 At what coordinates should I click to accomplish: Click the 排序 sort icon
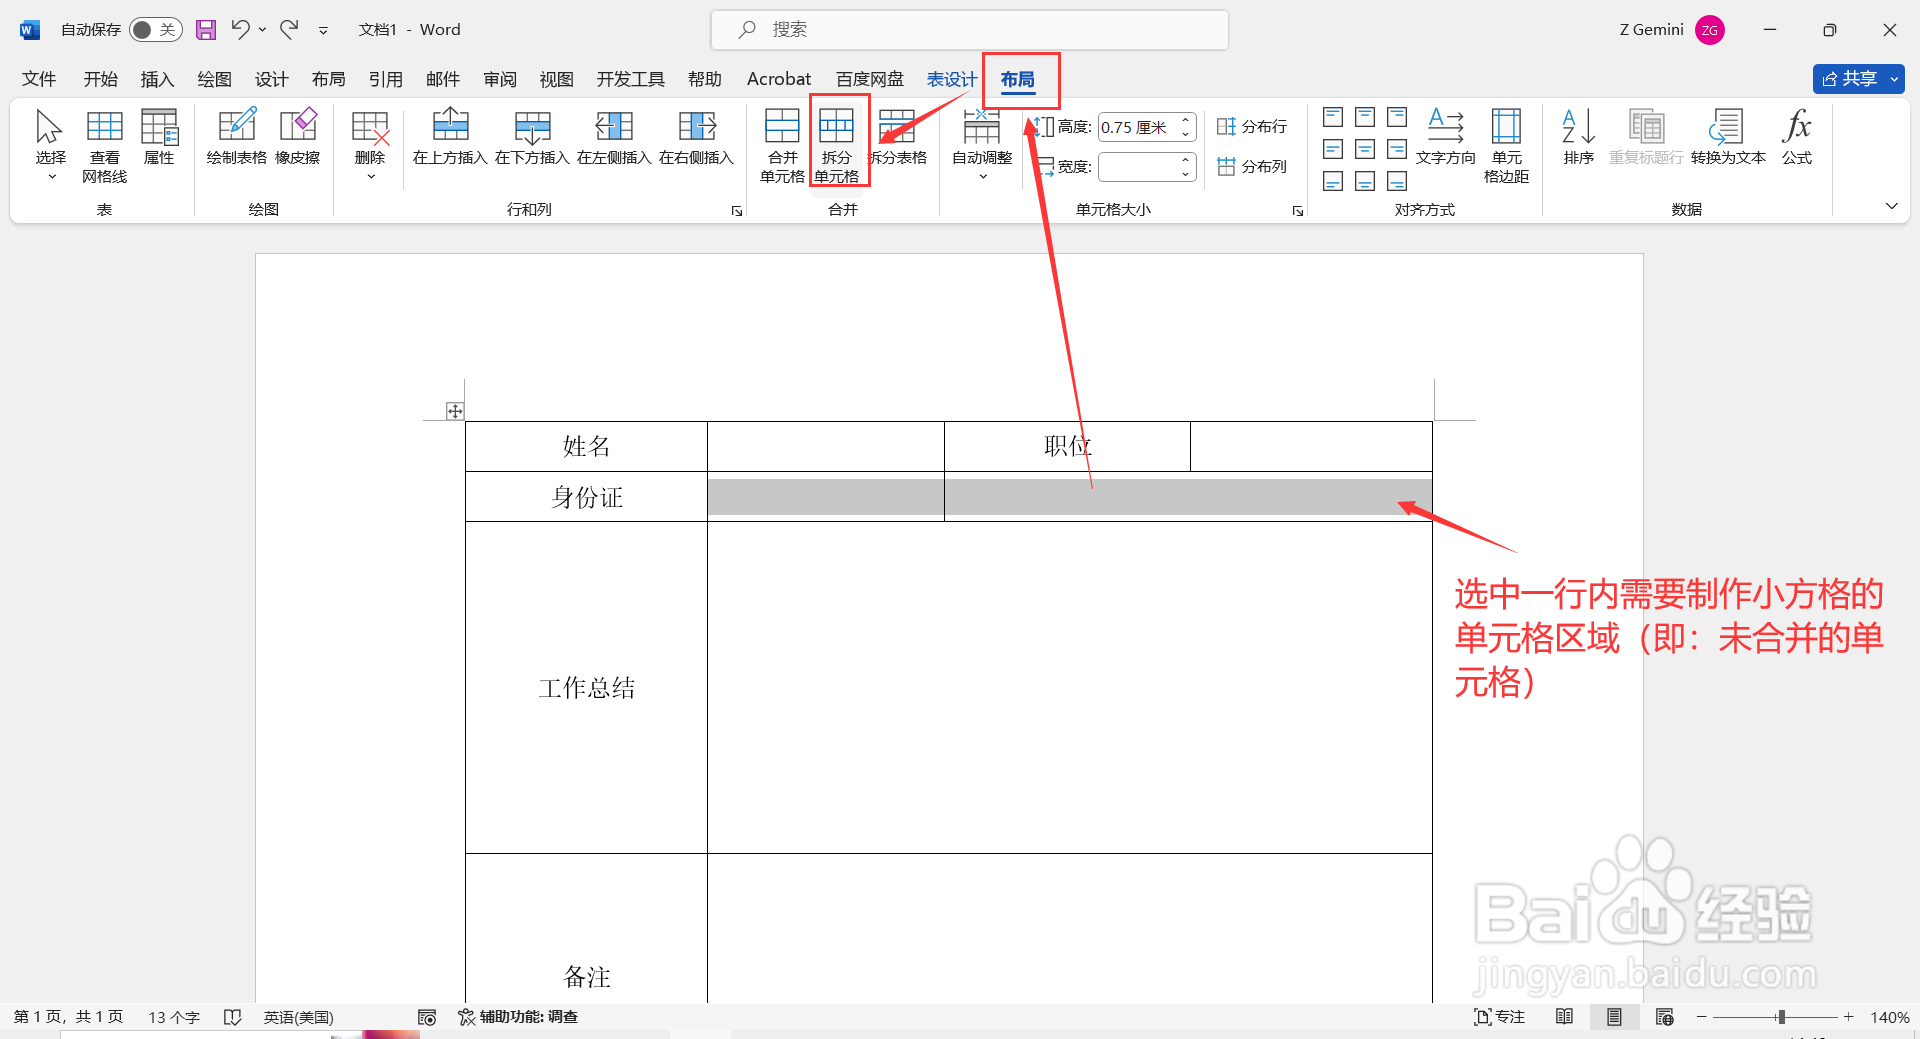point(1577,135)
